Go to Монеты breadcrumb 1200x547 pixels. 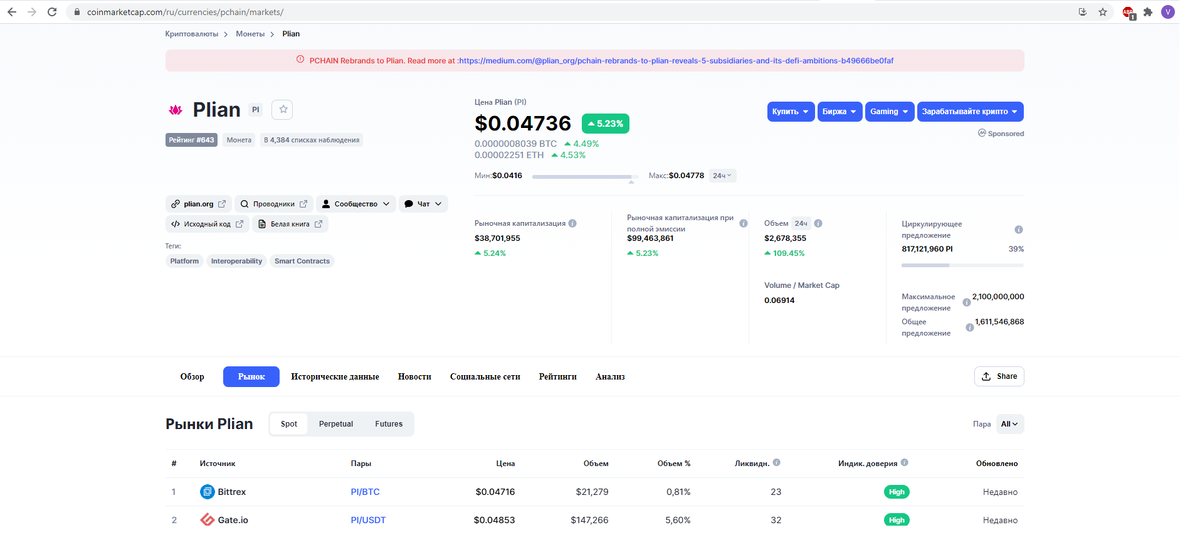click(250, 34)
